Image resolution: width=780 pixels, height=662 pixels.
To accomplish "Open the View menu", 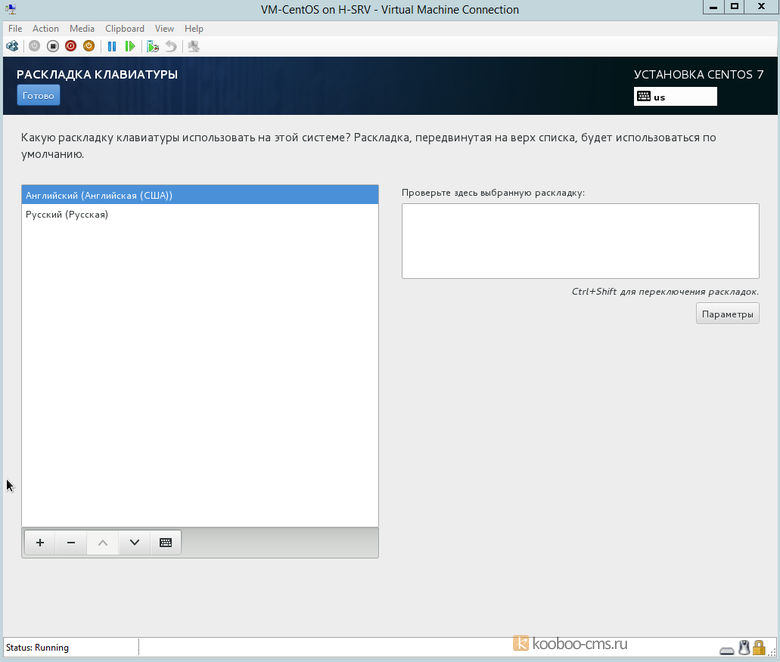I will click(164, 28).
